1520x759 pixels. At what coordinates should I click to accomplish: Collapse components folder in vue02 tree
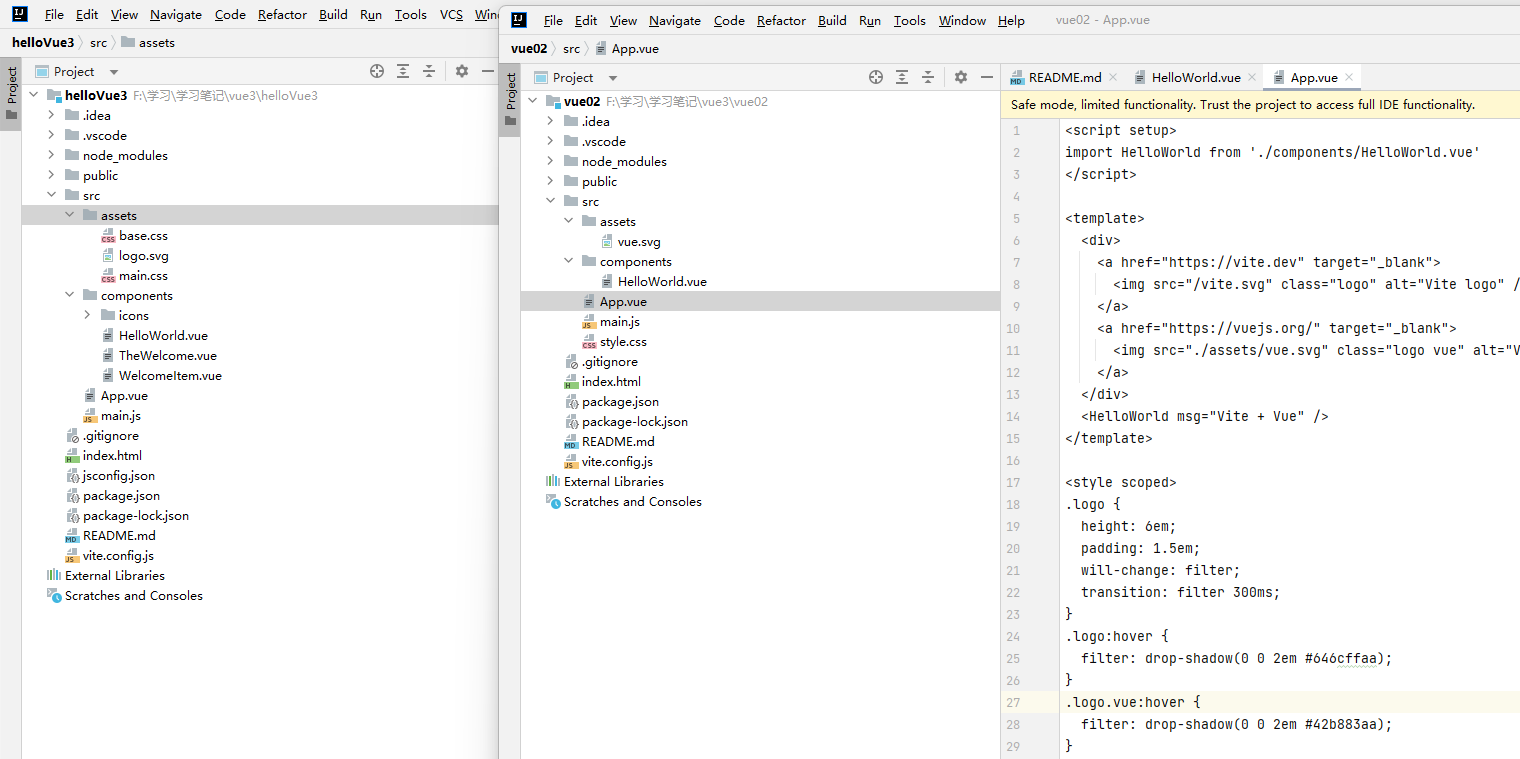[x=568, y=261]
